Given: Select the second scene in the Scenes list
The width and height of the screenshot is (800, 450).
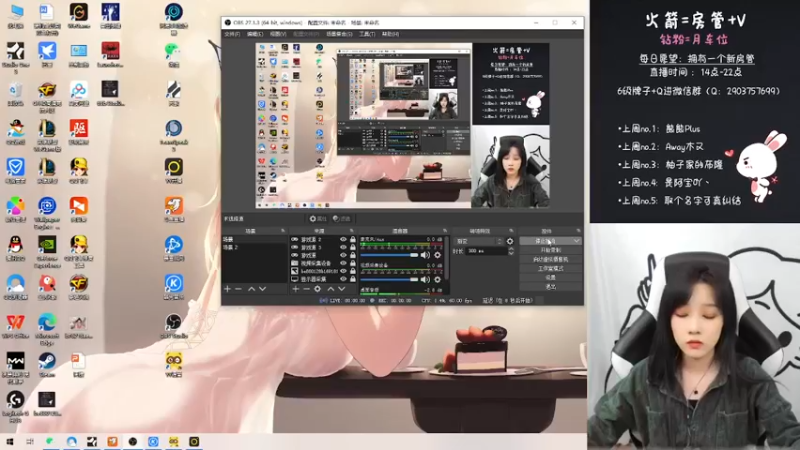Looking at the screenshot, I should pyautogui.click(x=254, y=247).
